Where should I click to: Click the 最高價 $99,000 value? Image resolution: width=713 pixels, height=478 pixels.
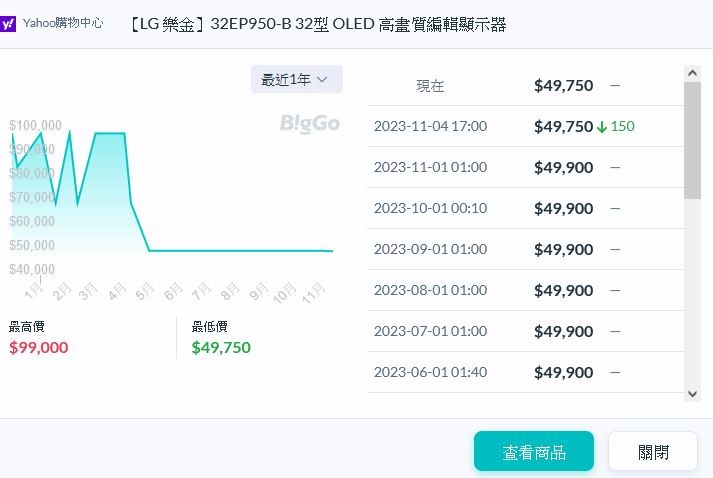click(x=39, y=347)
